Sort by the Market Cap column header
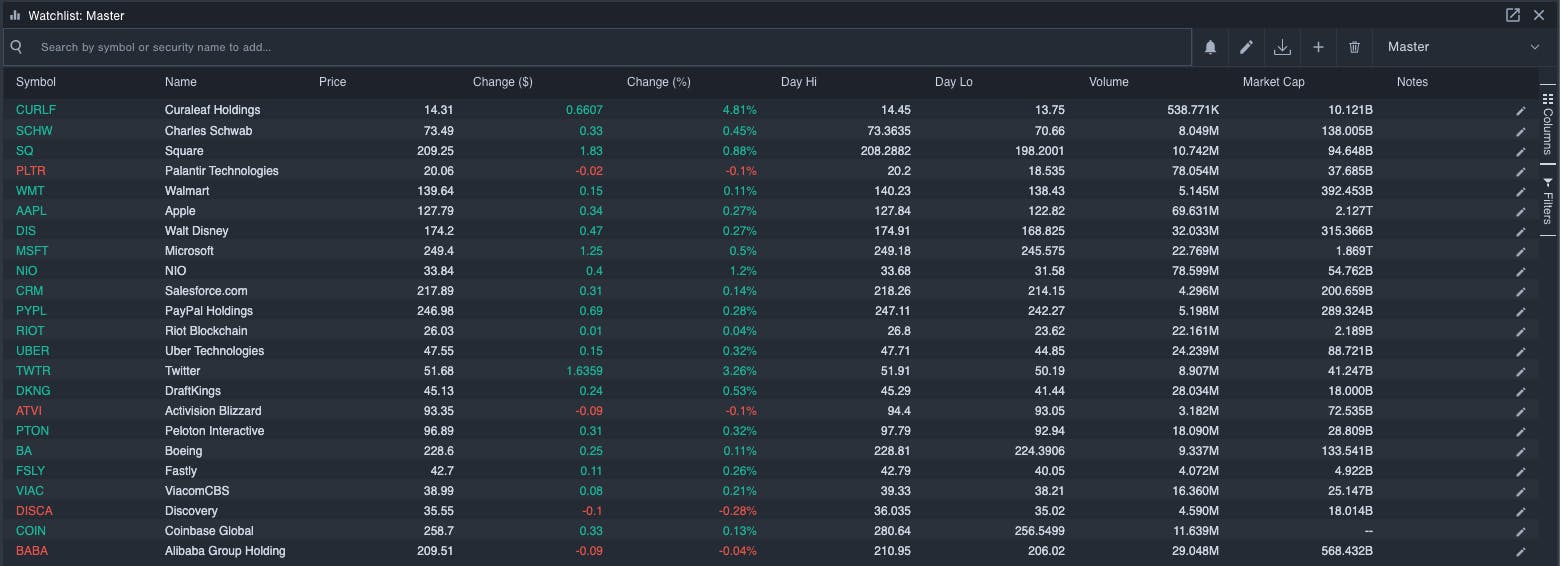The height and width of the screenshot is (566, 1560). [x=1274, y=82]
